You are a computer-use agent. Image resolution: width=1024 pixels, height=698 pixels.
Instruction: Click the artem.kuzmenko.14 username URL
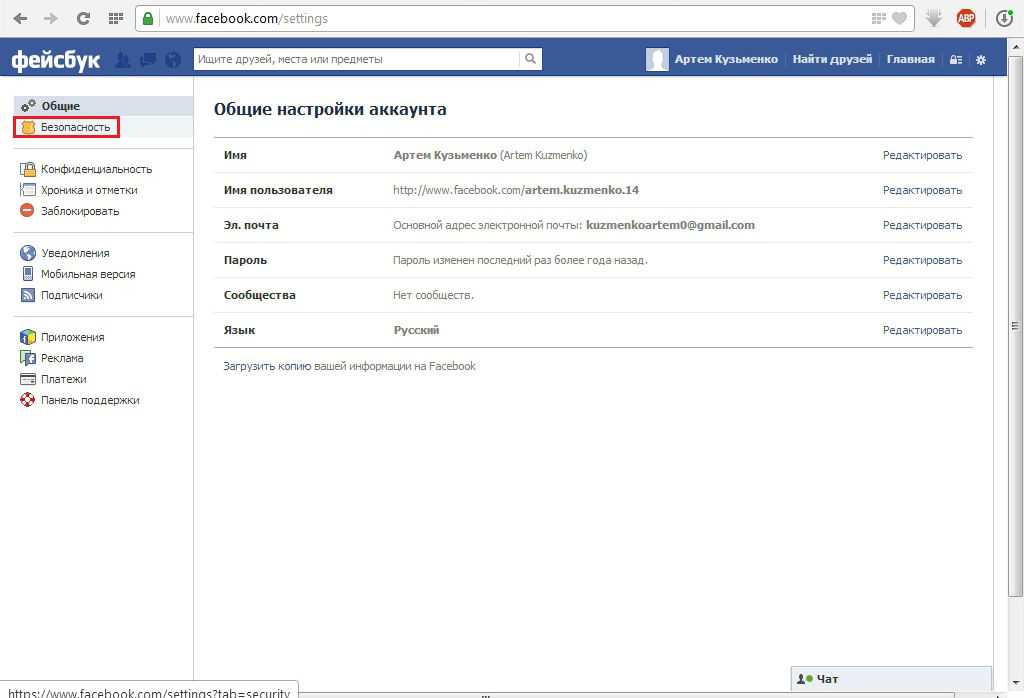click(516, 190)
